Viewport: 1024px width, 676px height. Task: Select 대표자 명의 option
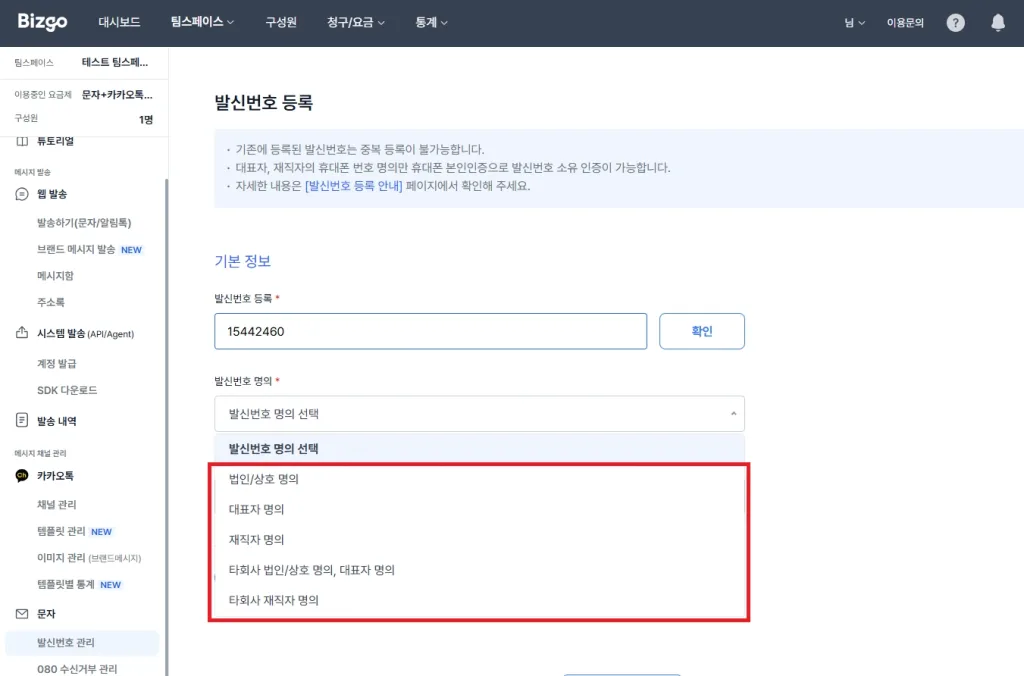[x=479, y=509]
